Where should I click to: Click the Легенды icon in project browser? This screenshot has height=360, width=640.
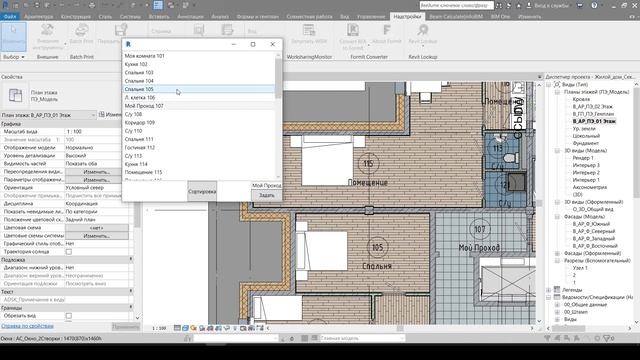pos(557,289)
